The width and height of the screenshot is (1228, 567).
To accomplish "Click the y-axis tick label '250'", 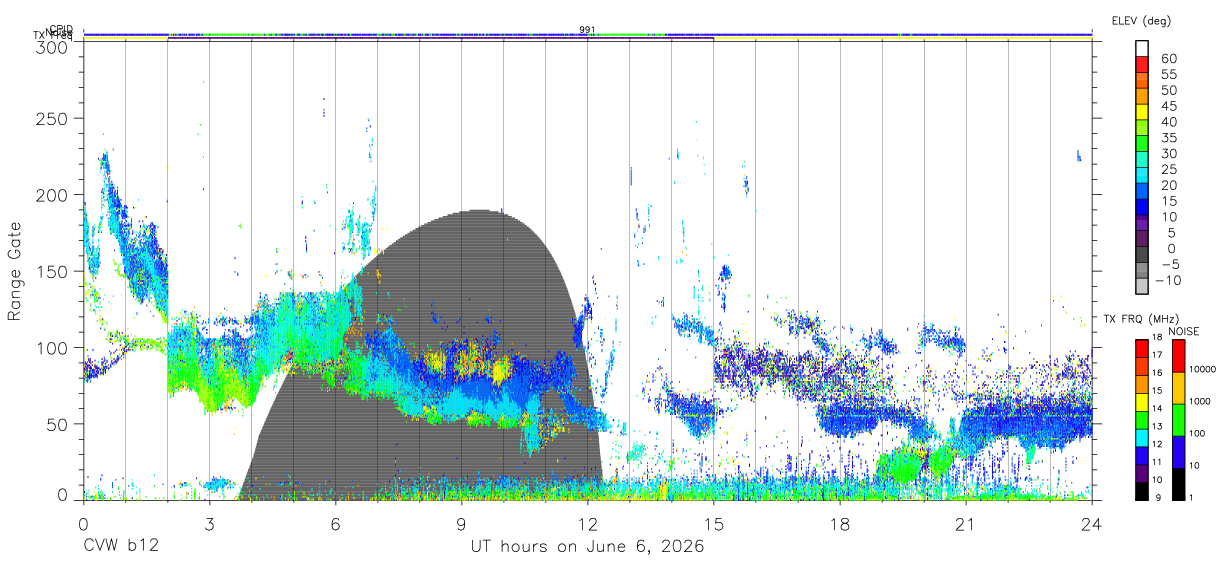I will [x=51, y=118].
